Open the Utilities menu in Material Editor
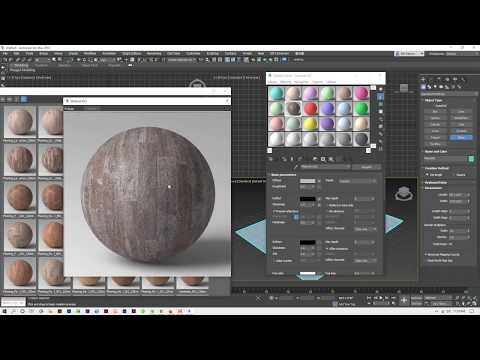 click(x=331, y=82)
